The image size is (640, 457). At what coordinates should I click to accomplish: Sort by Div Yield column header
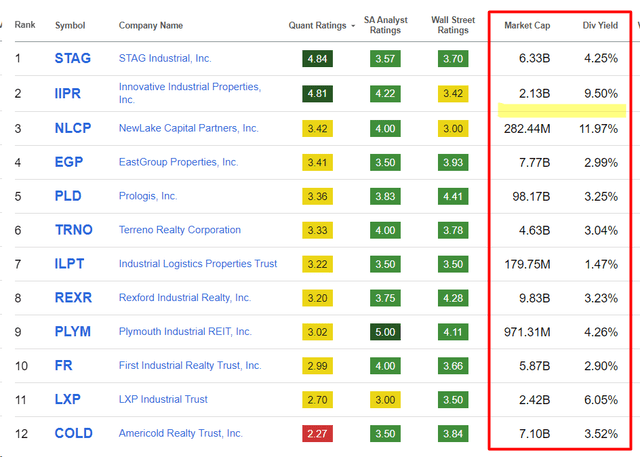[x=600, y=25]
